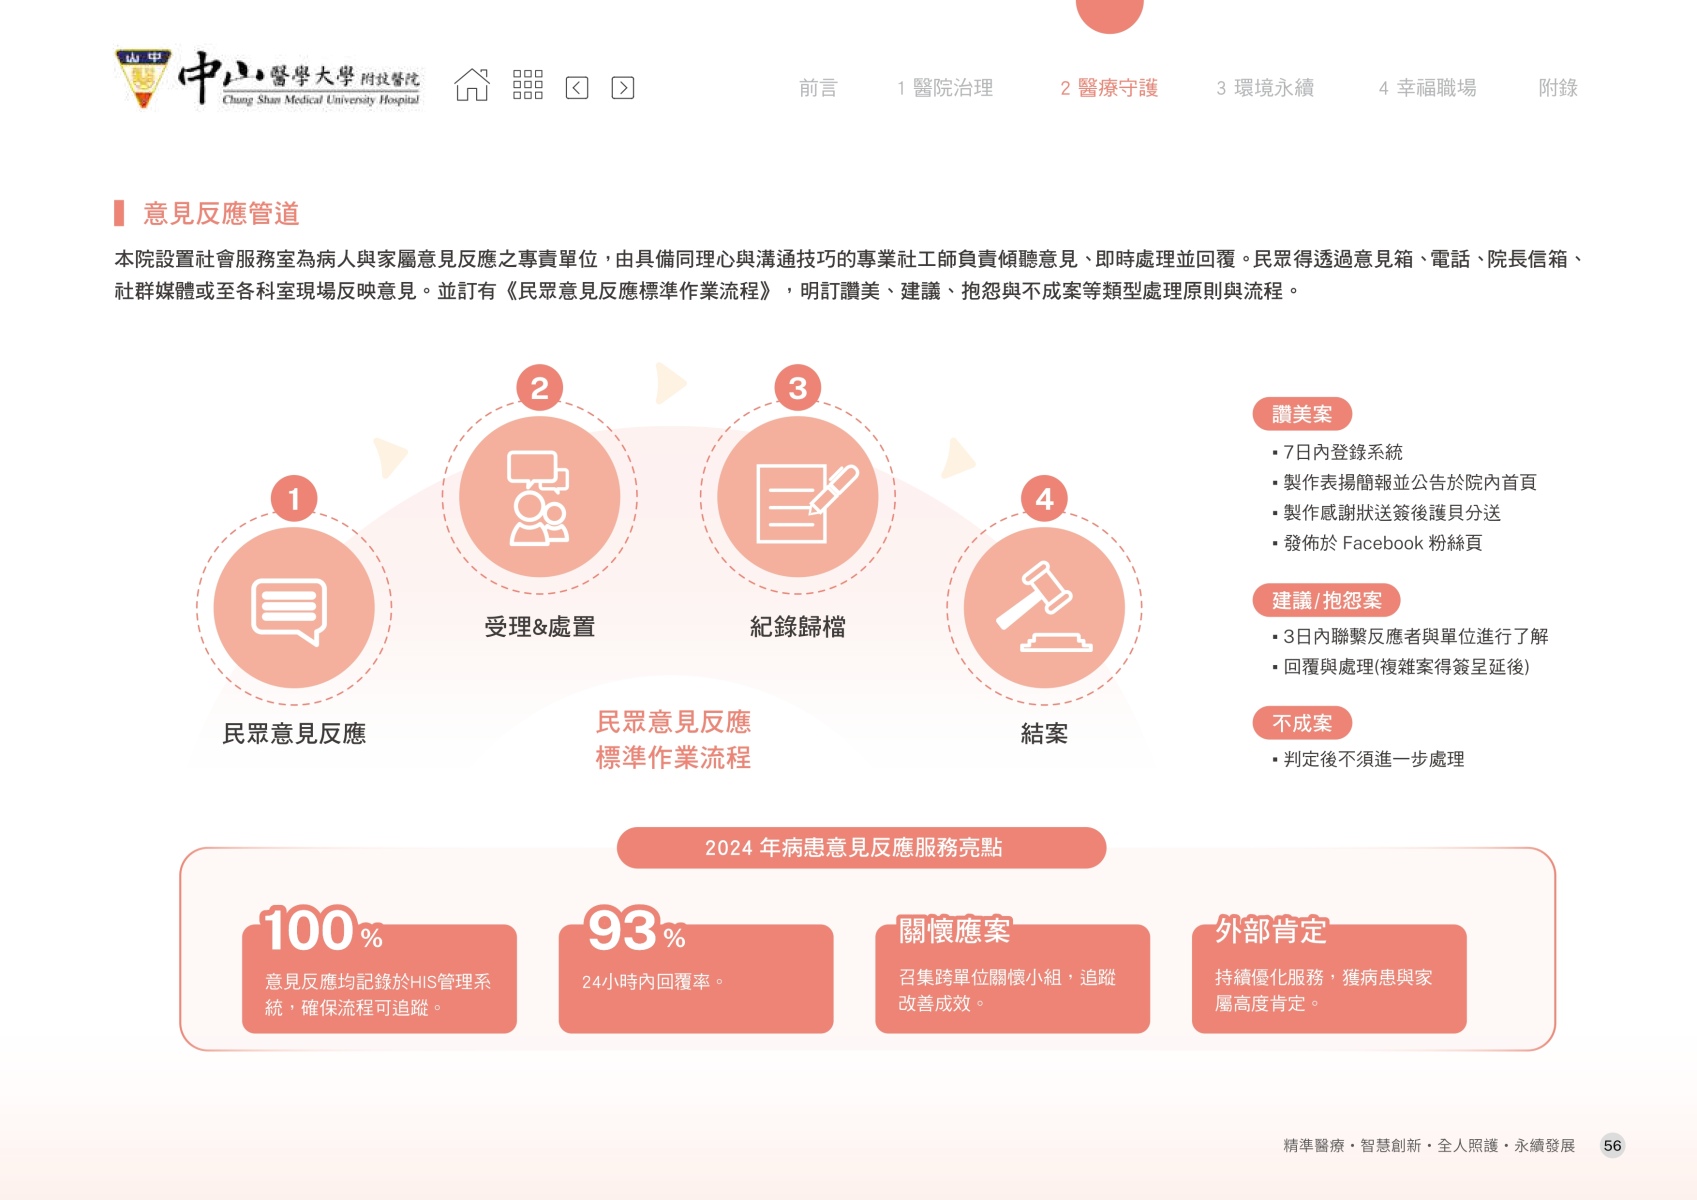The width and height of the screenshot is (1697, 1200).
Task: Click the 93% response rate card
Action: (x=695, y=977)
